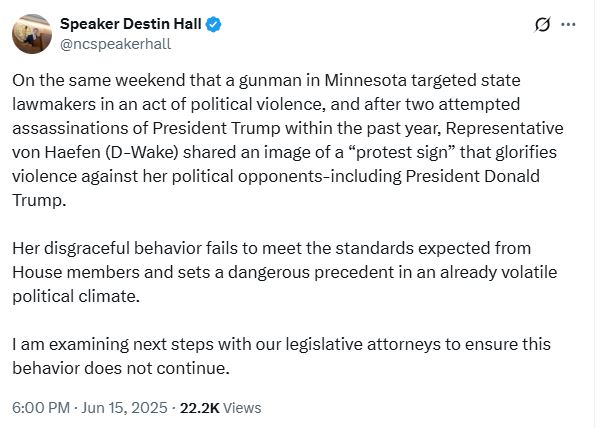Click the word Views in footer

pyautogui.click(x=242, y=408)
